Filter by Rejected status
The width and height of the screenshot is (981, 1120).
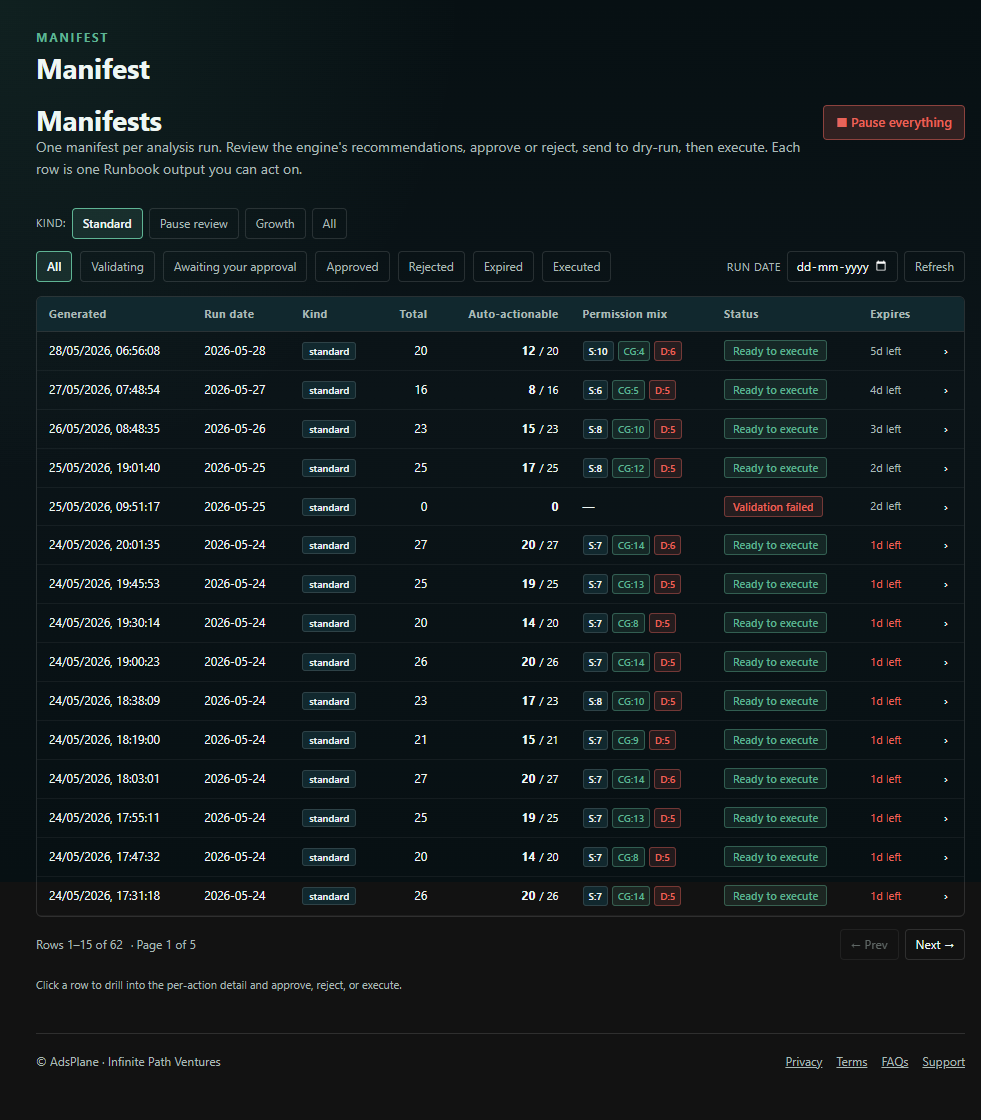coord(431,266)
